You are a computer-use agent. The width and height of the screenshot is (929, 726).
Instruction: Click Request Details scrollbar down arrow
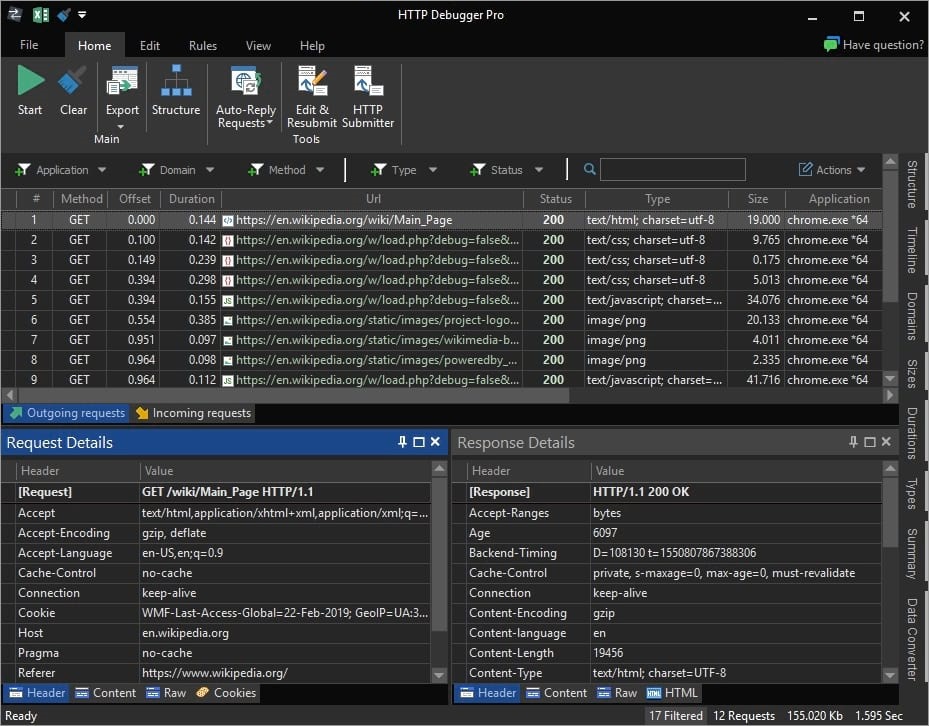tap(439, 674)
